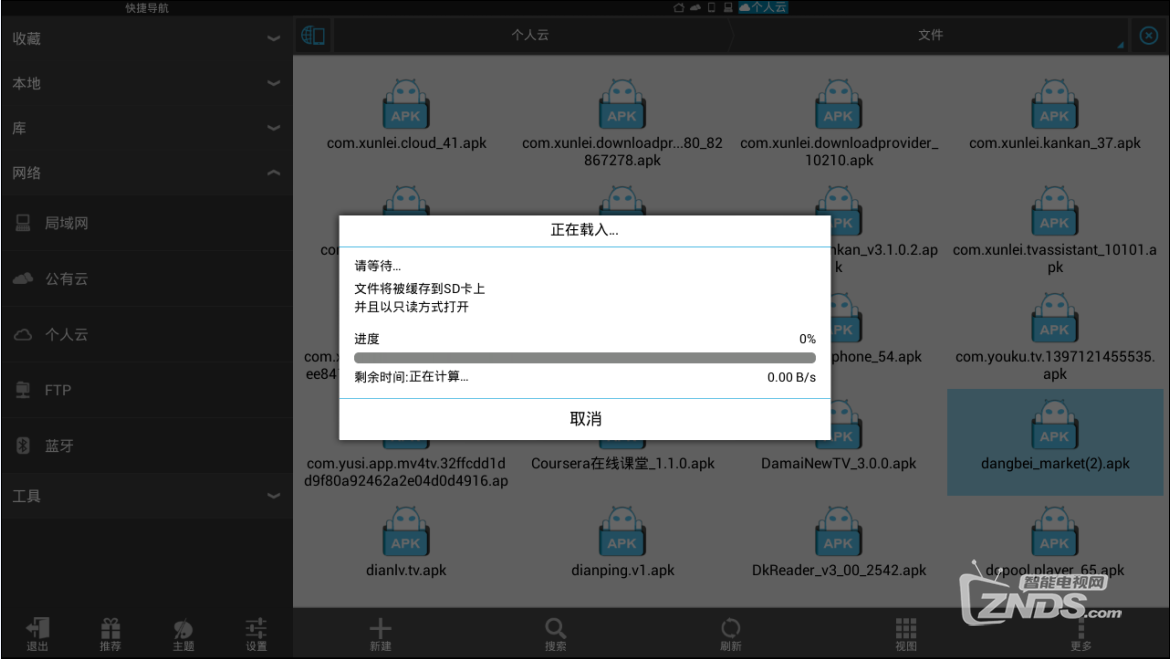This screenshot has width=1170, height=659.
Task: Click the home icon in the top status bar
Action: click(x=678, y=7)
